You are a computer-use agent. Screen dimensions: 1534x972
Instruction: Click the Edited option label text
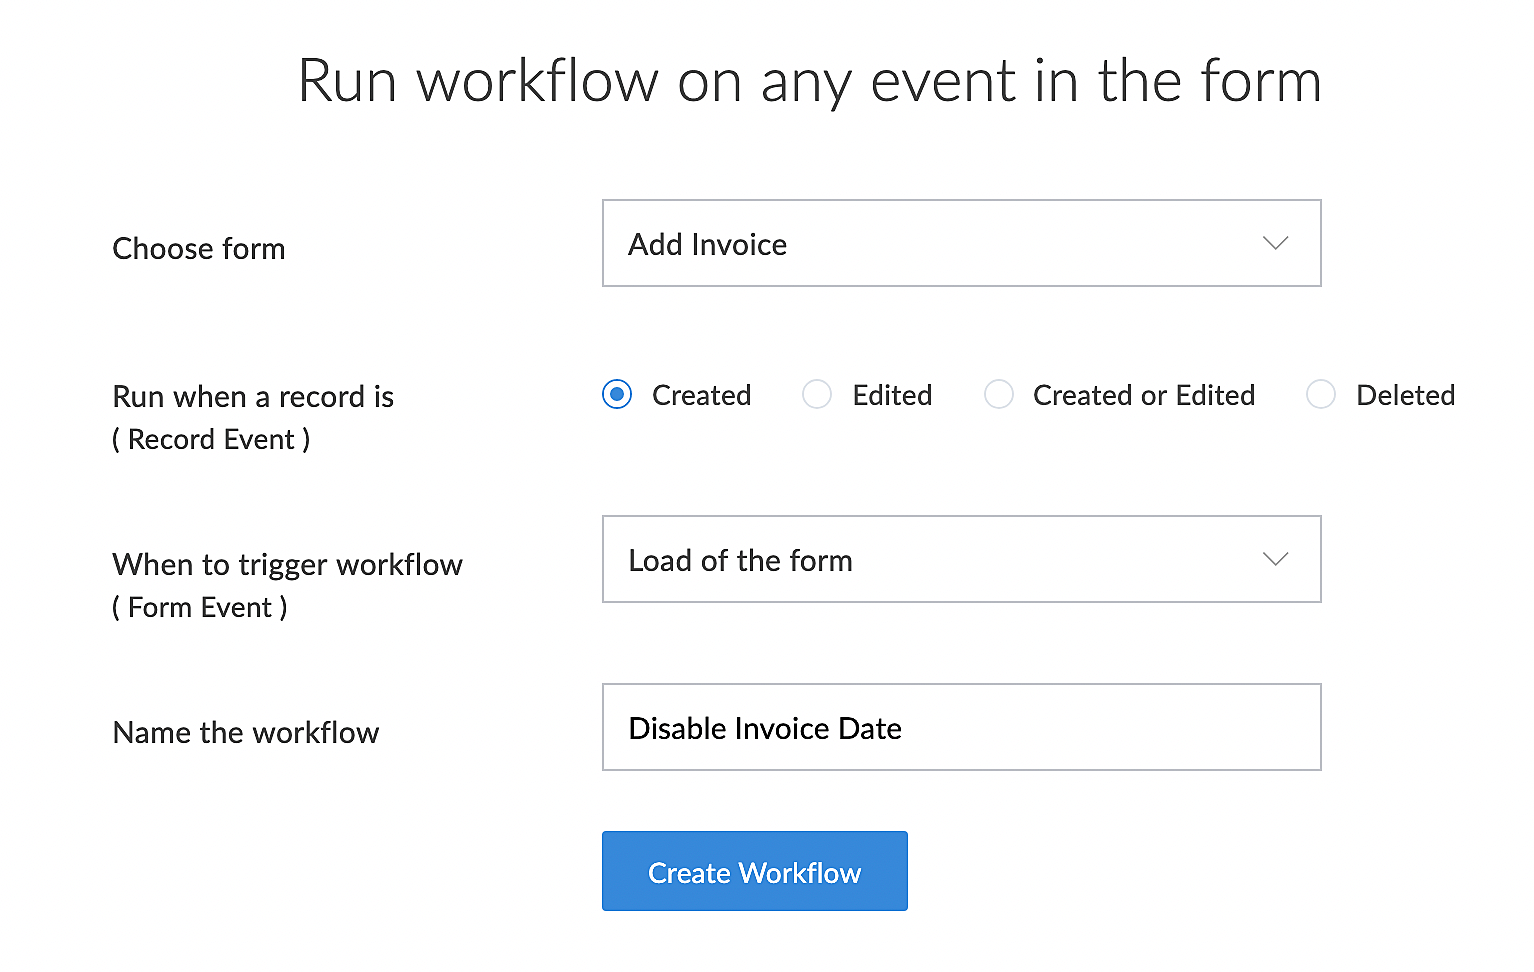coord(892,395)
